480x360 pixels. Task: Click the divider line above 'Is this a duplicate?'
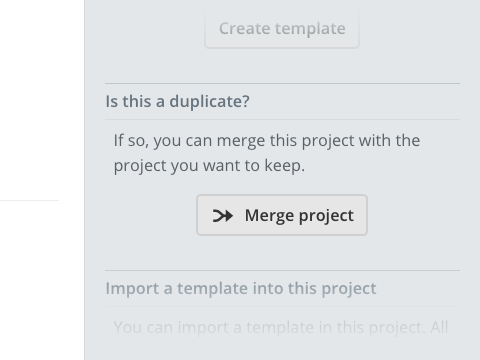click(282, 83)
